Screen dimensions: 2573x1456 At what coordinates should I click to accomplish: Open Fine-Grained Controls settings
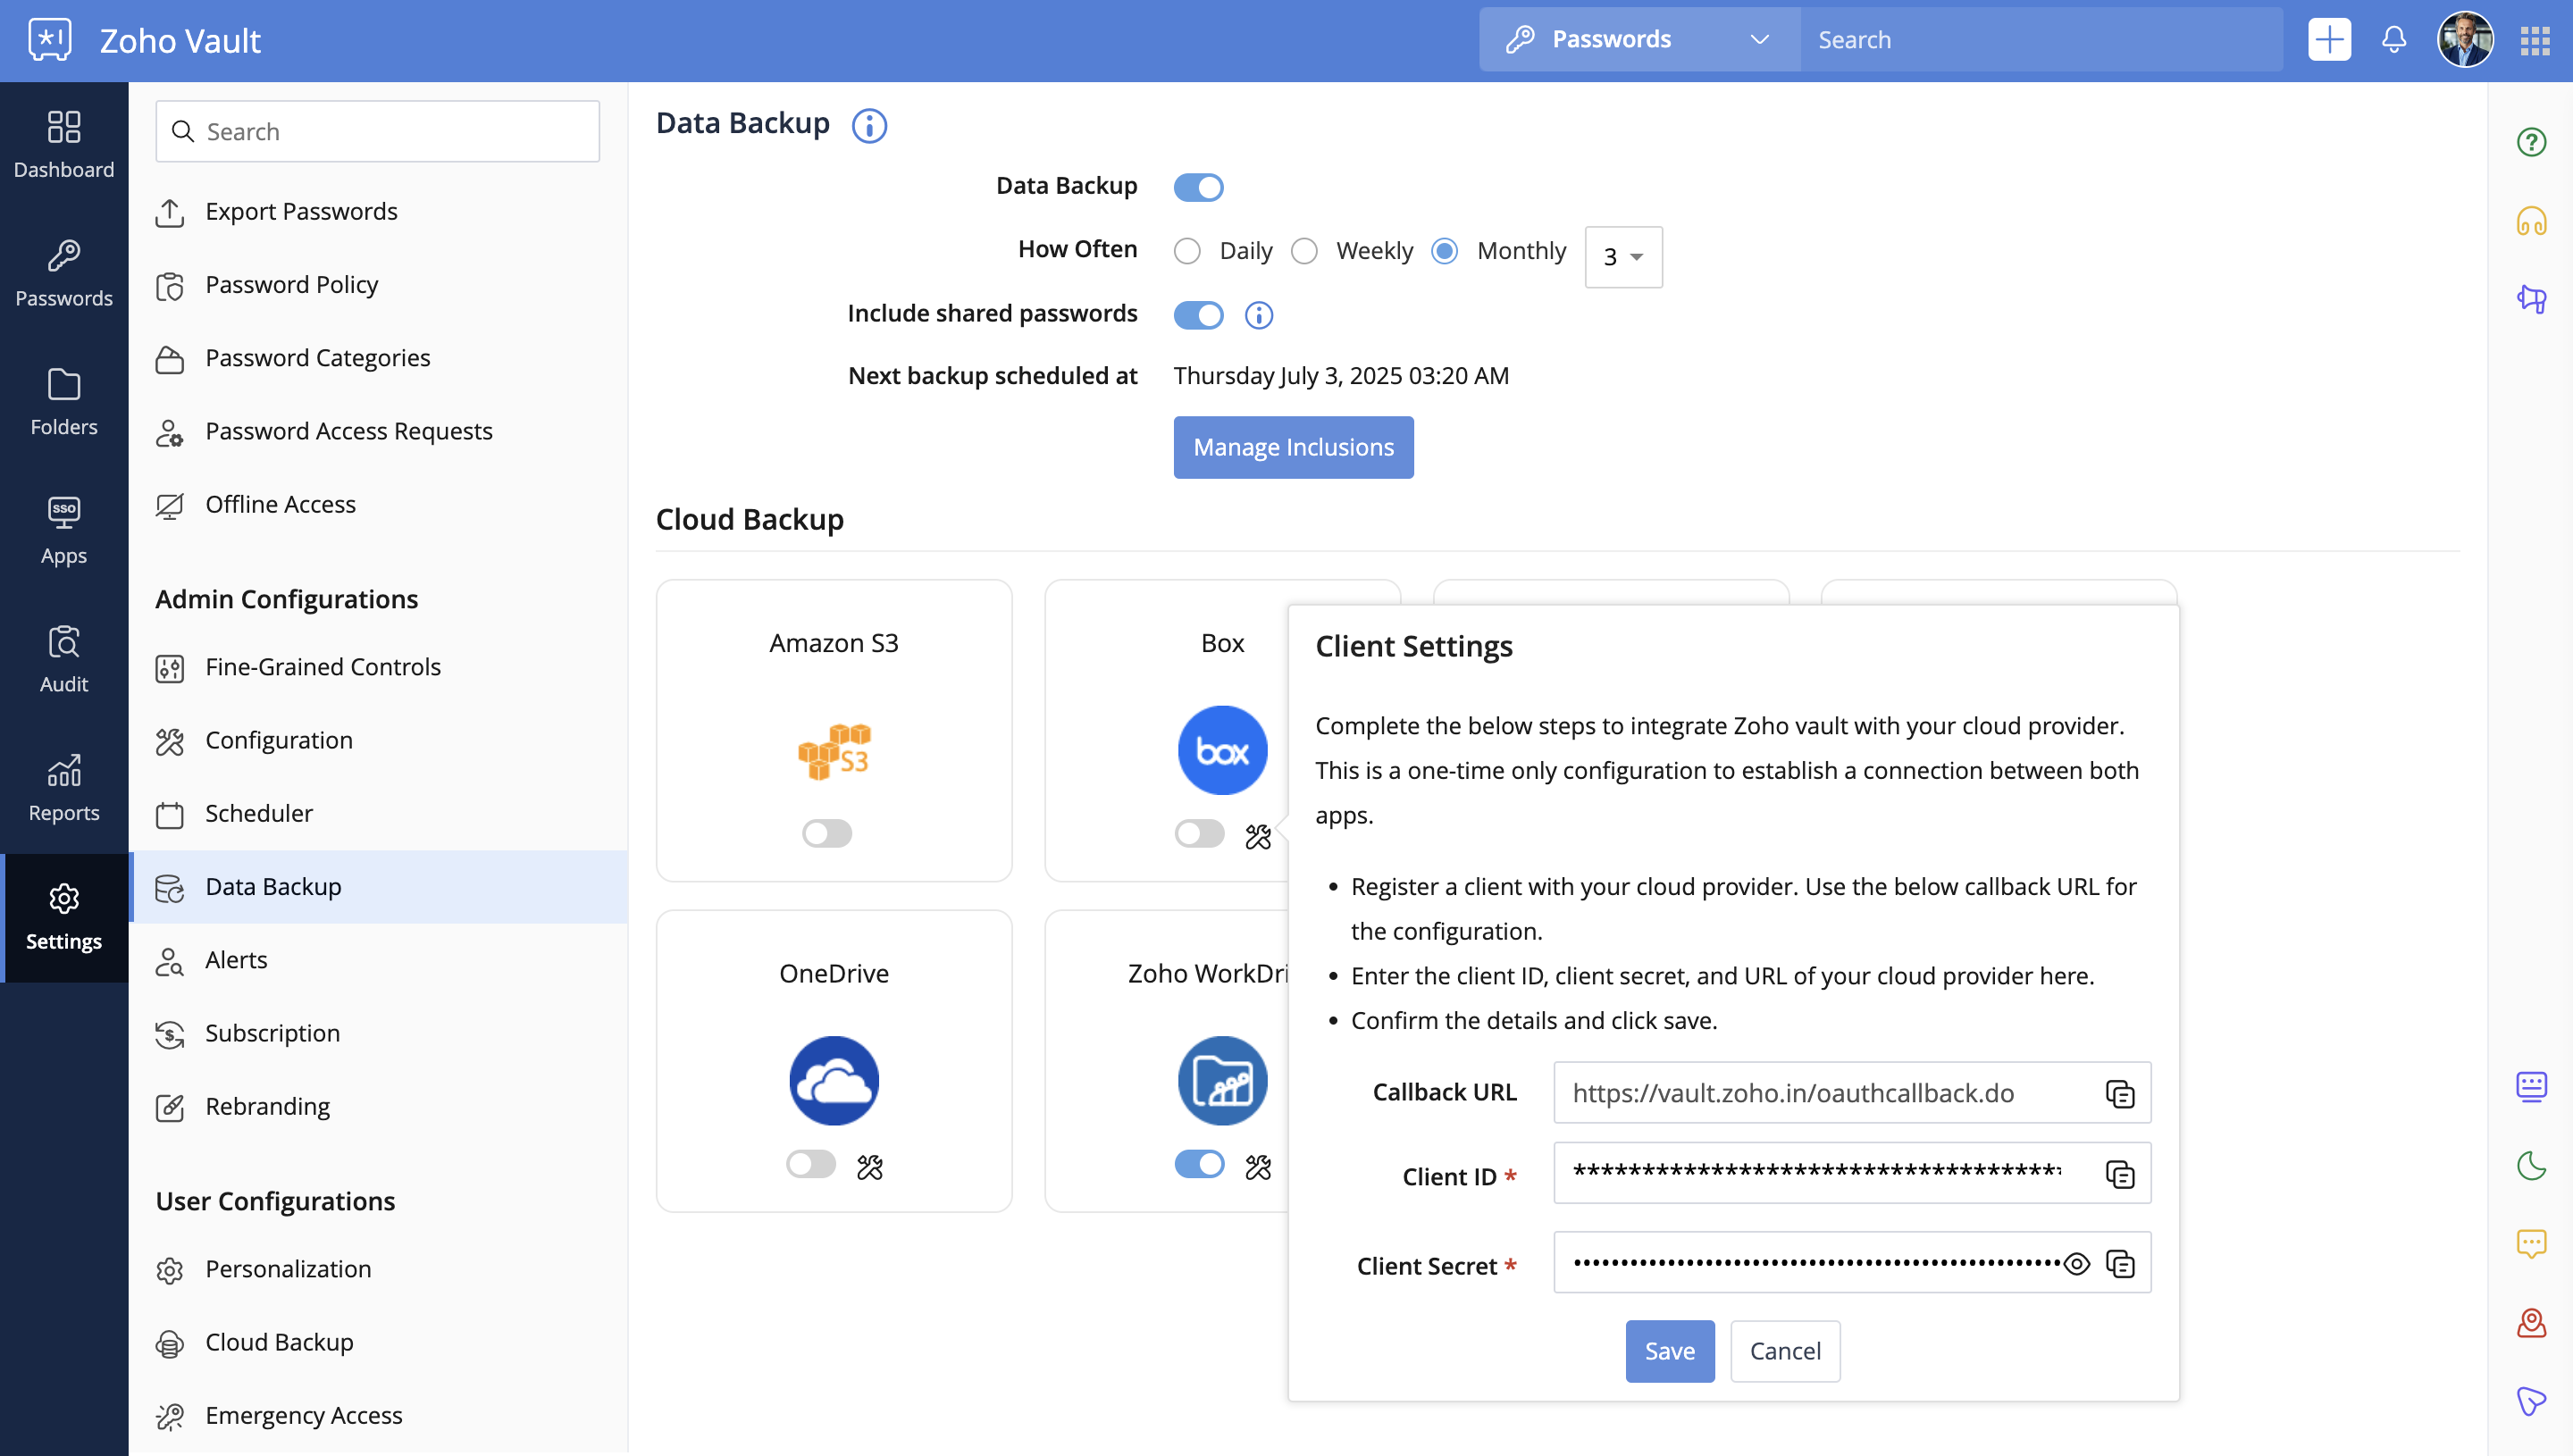[322, 667]
